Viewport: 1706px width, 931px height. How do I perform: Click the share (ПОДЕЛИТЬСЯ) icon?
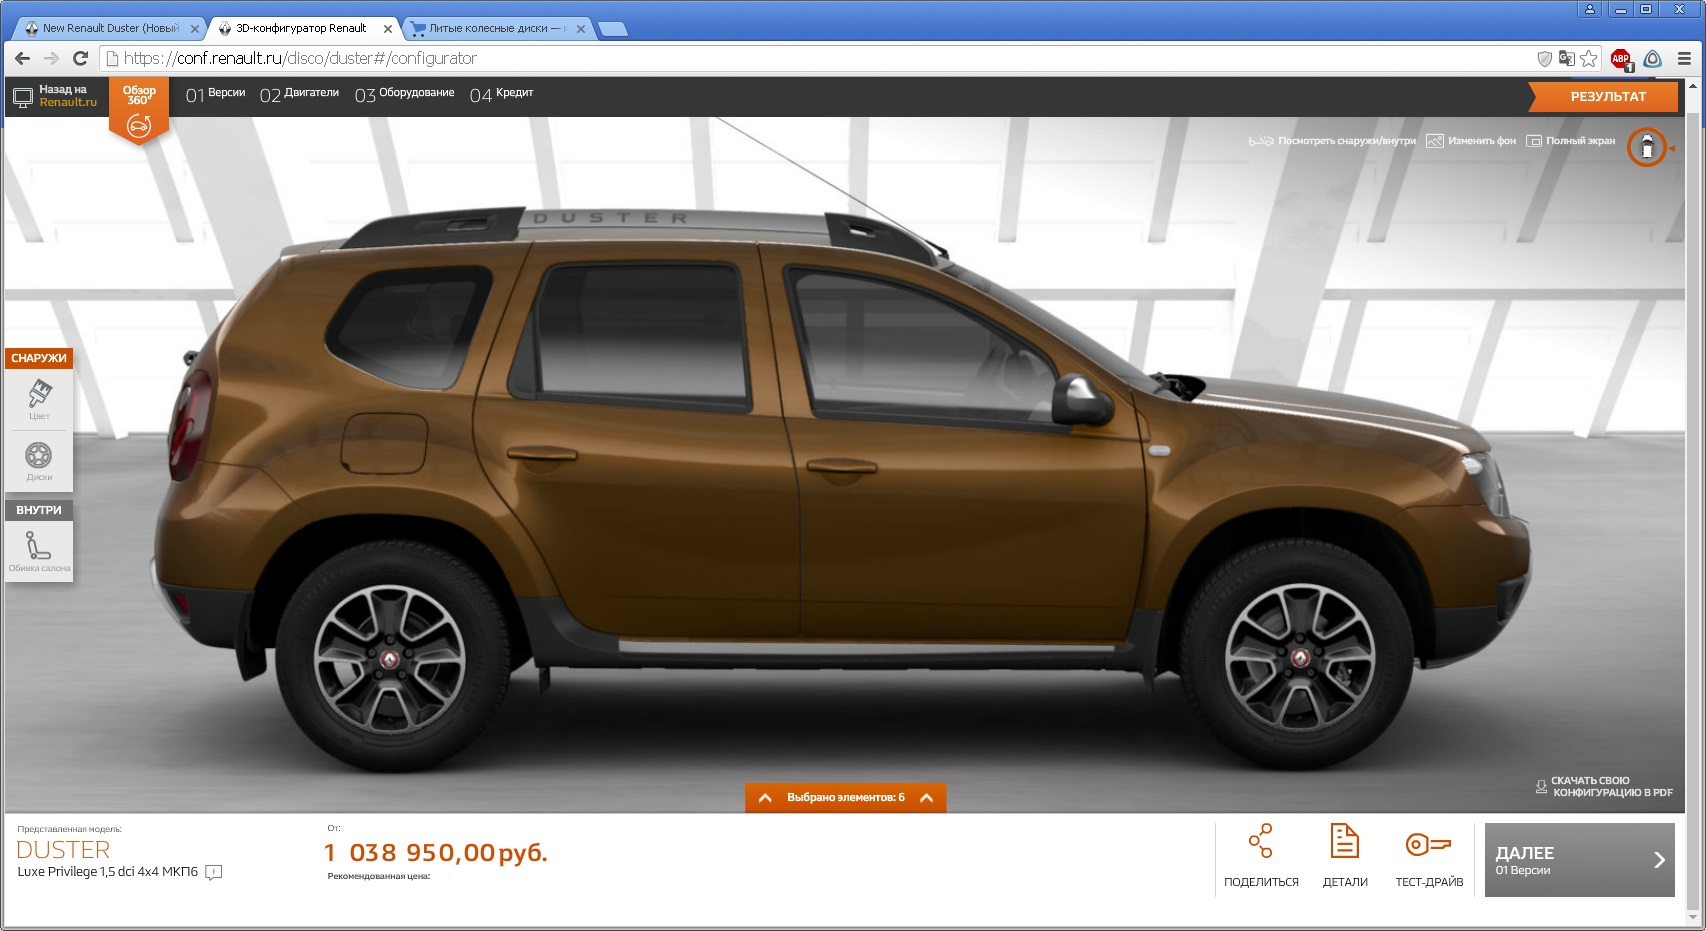click(1260, 841)
